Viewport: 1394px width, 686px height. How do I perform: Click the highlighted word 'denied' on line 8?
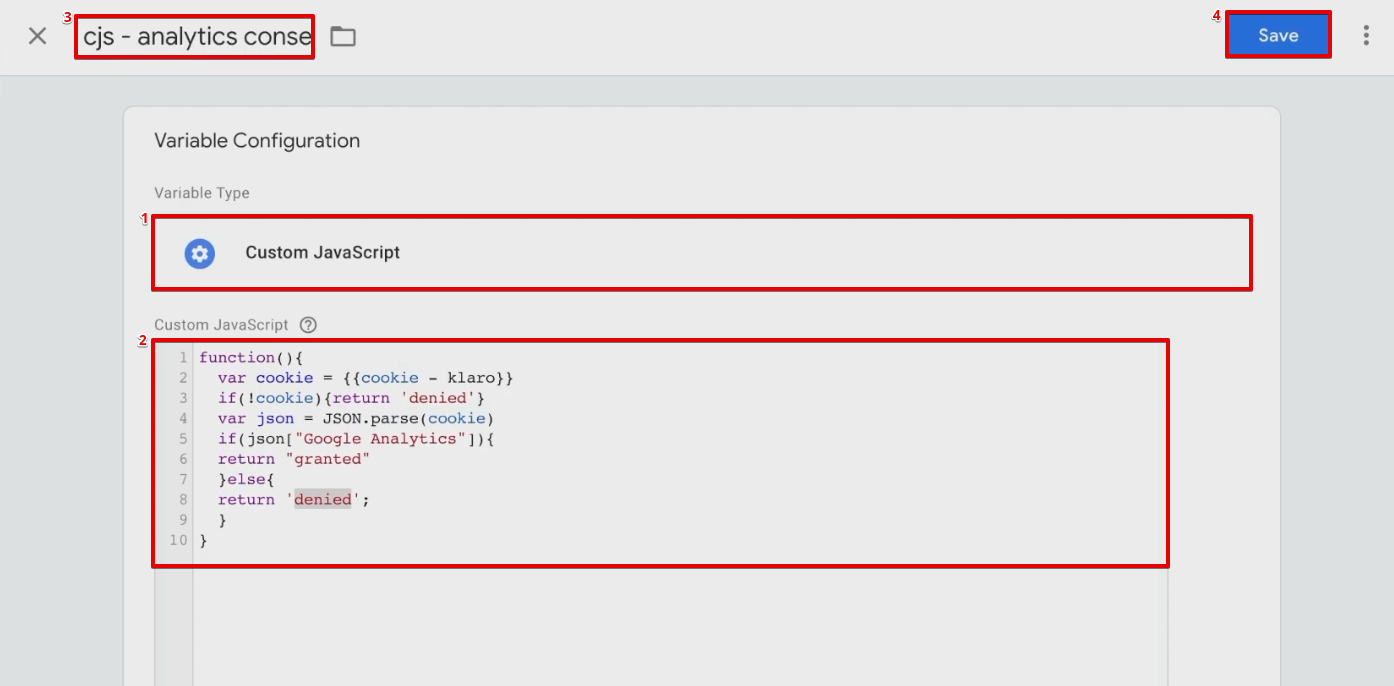click(323, 500)
